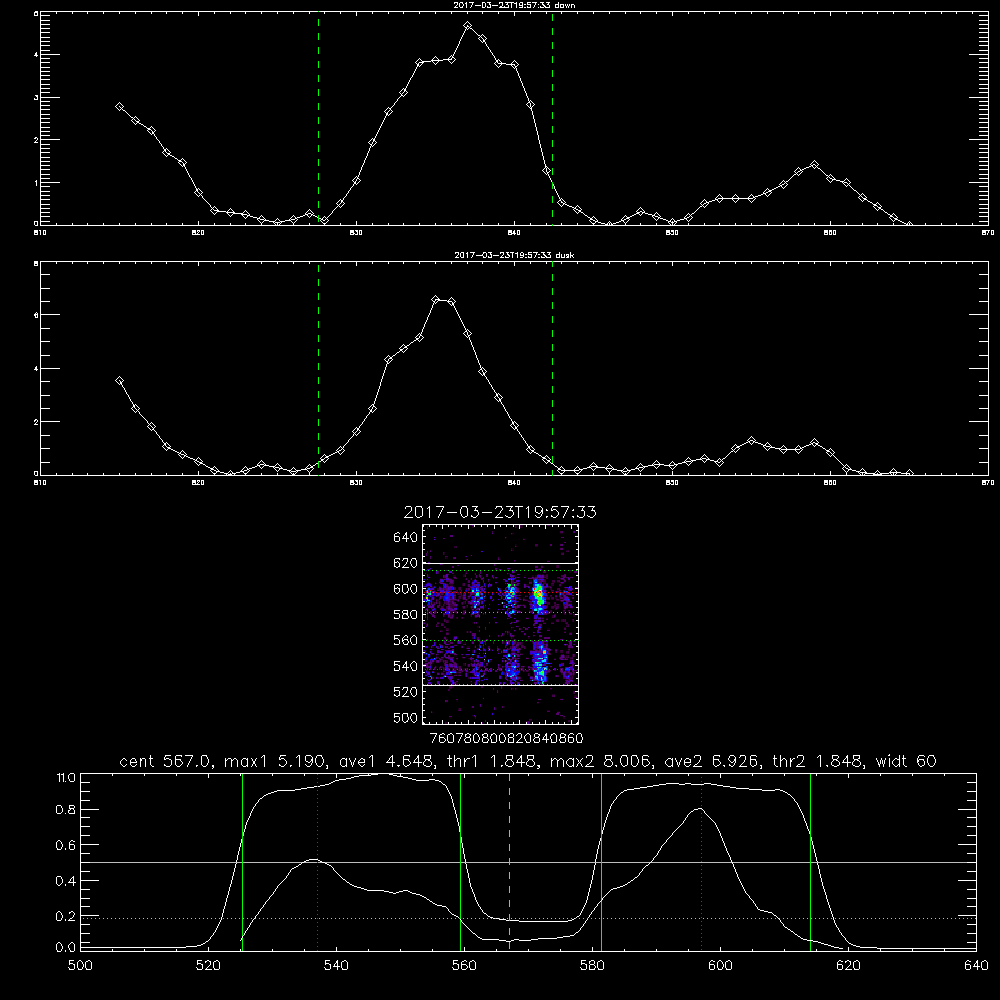Select the 'ave2 6.926' value
Screen dimensions: 1000x1000
click(x=712, y=761)
